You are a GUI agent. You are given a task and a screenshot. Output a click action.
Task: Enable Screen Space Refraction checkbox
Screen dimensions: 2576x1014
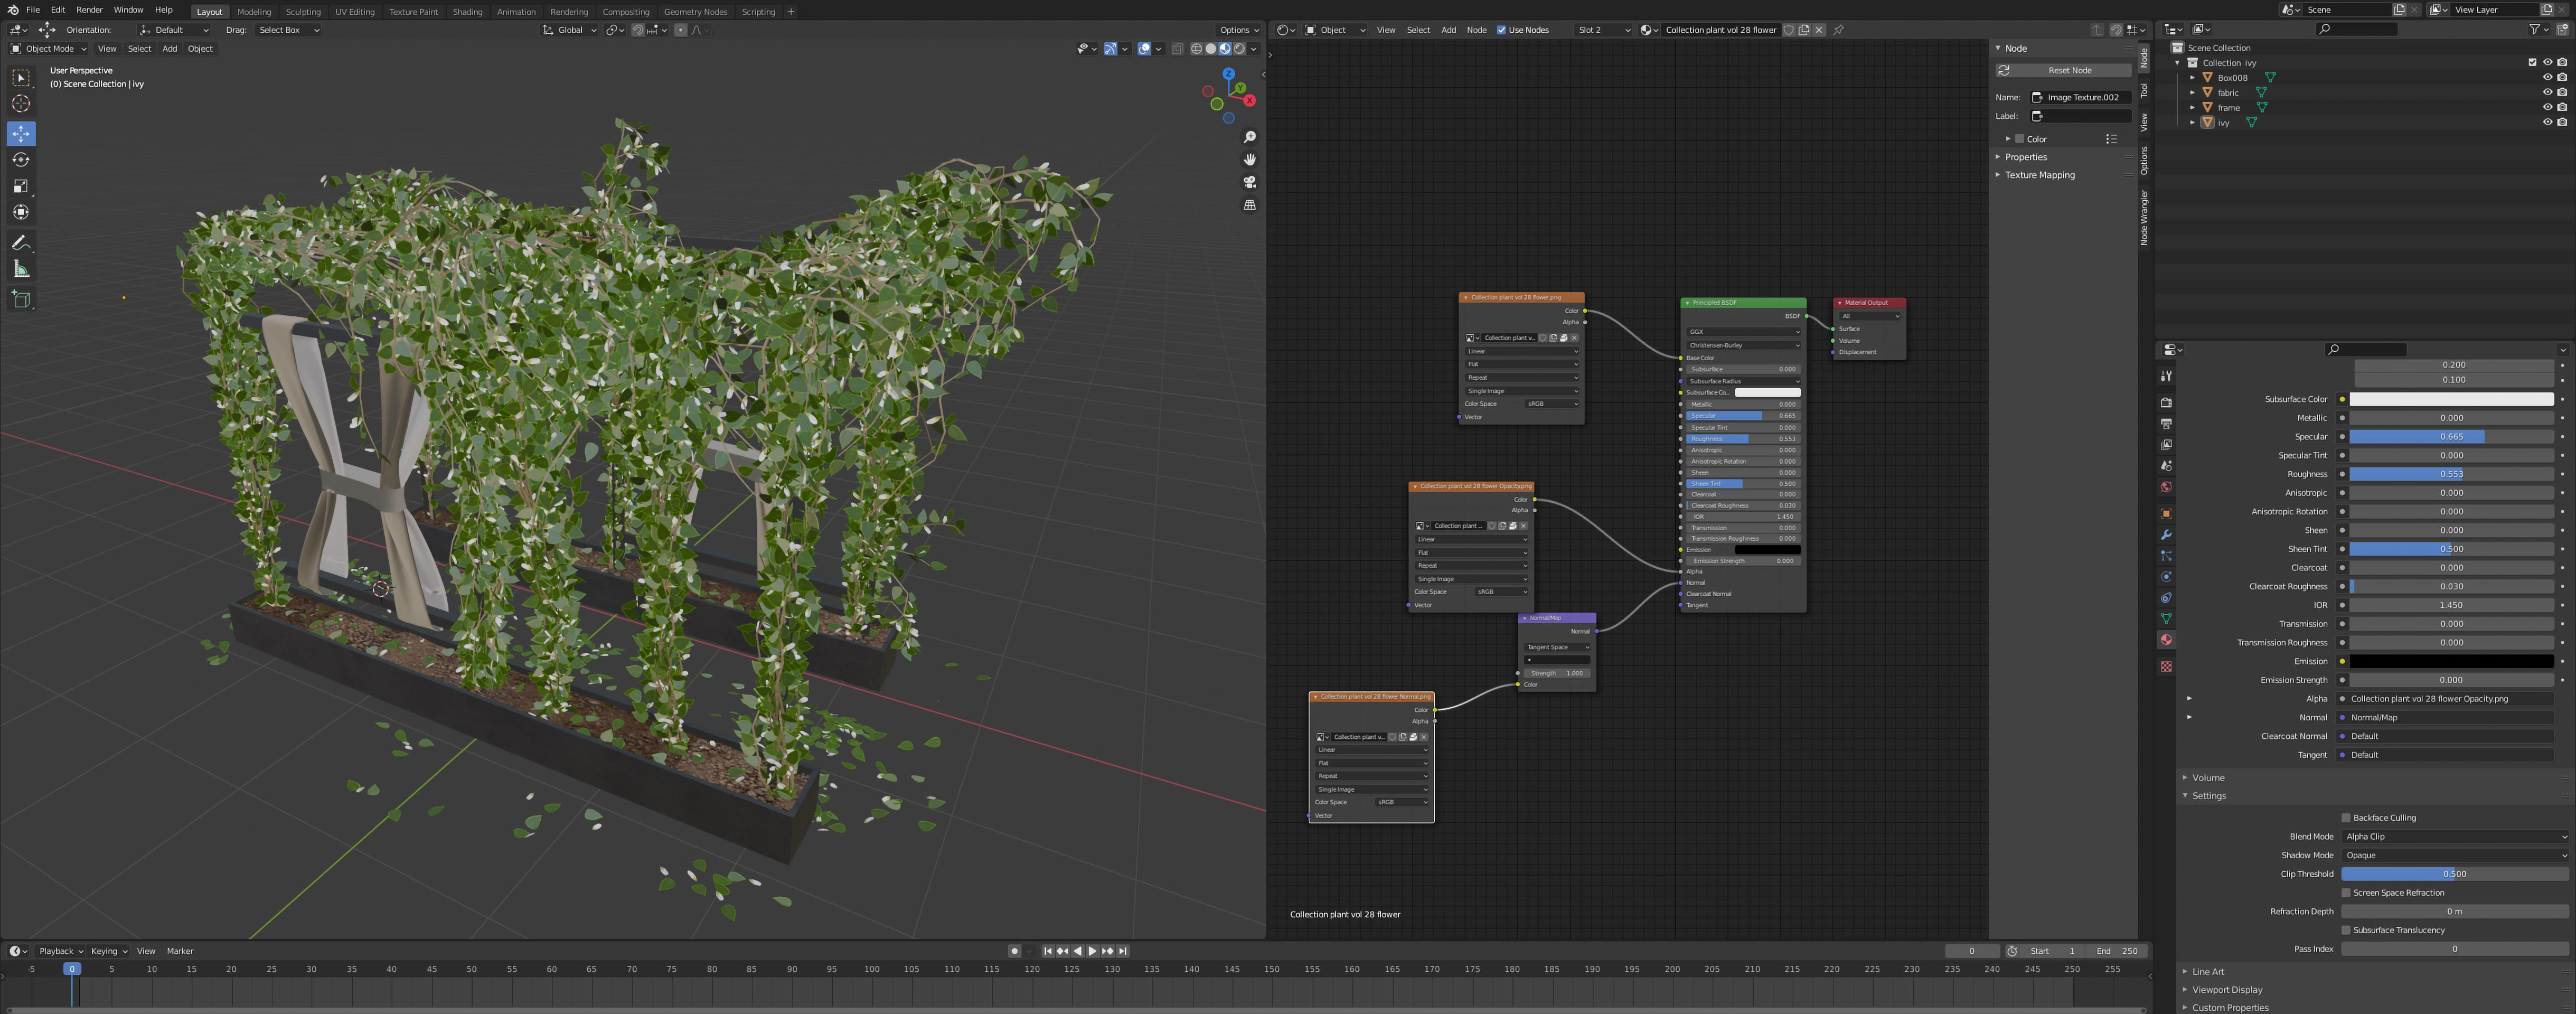pyautogui.click(x=2346, y=893)
